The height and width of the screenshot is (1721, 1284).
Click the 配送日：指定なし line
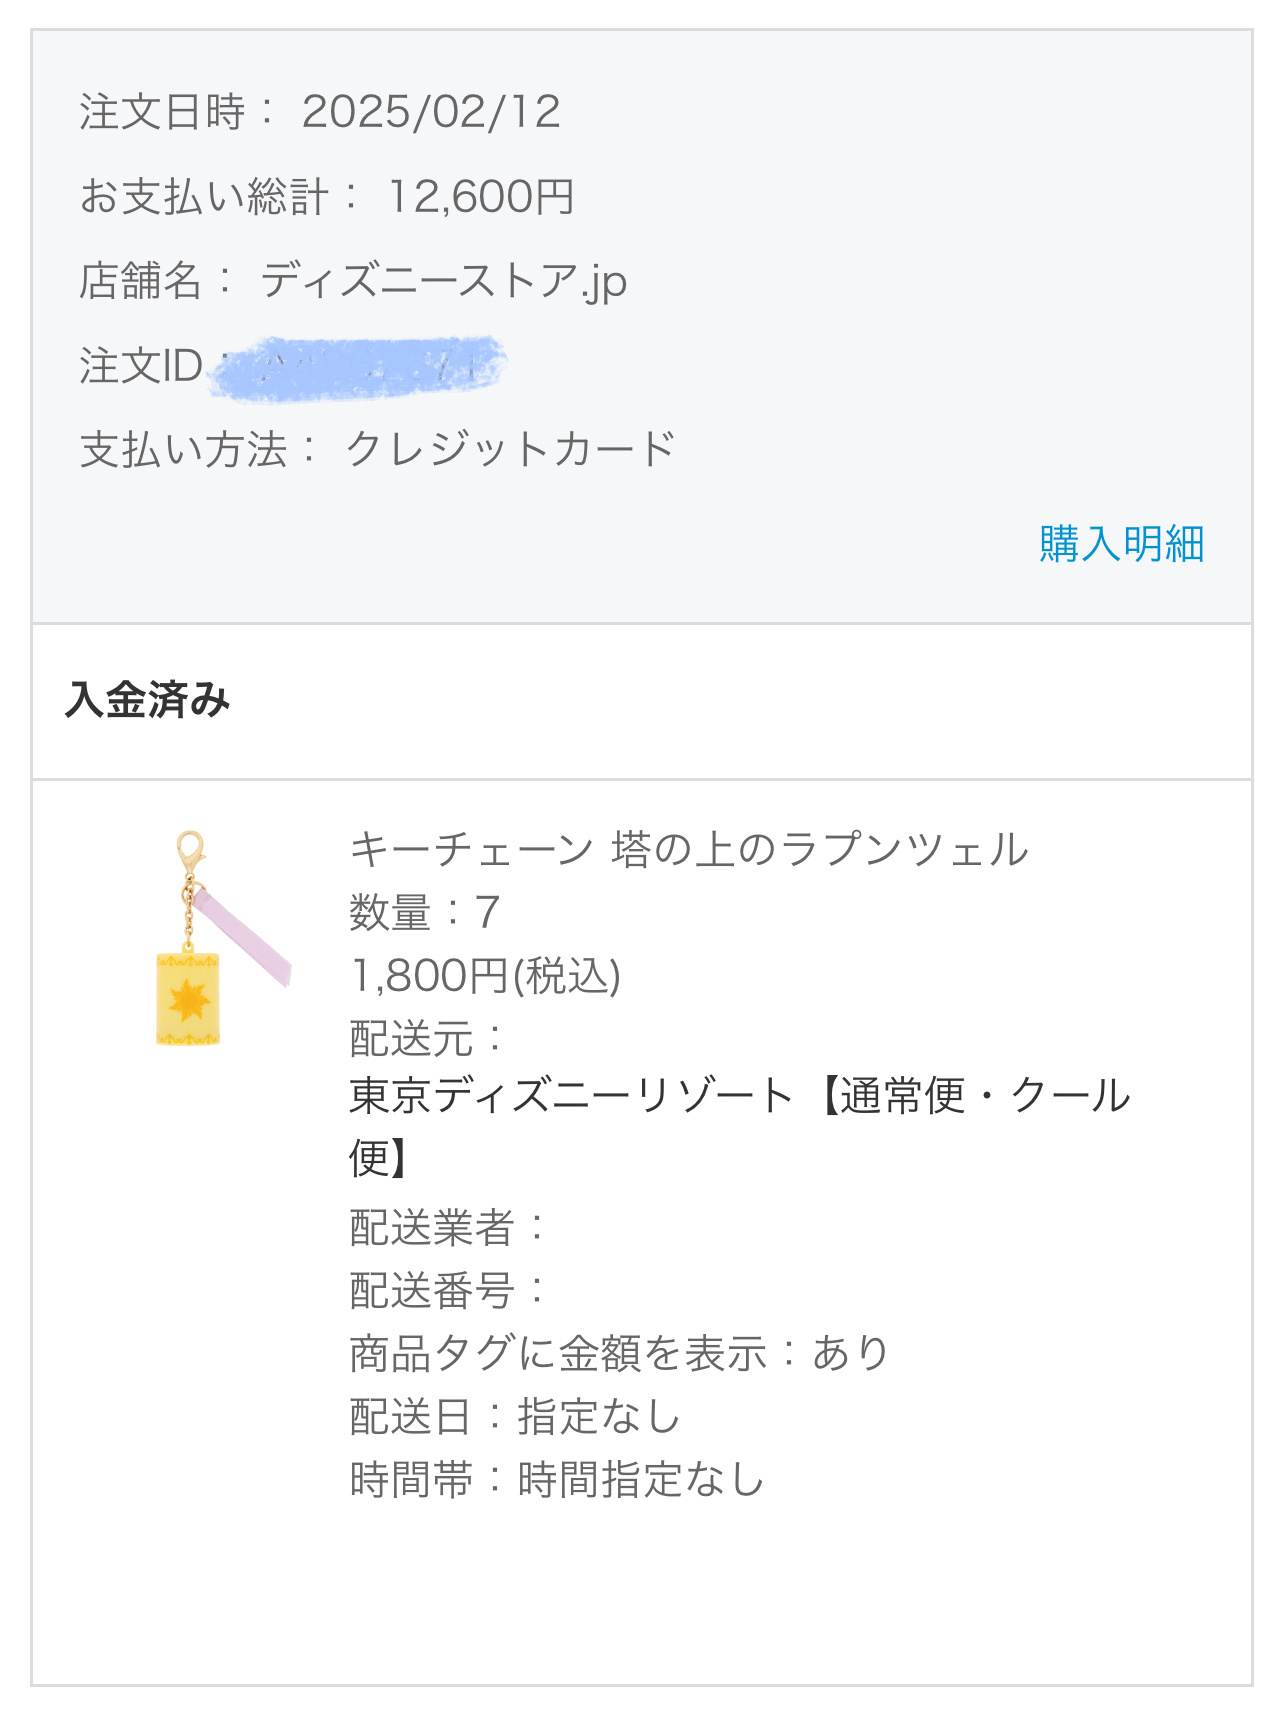point(515,1417)
